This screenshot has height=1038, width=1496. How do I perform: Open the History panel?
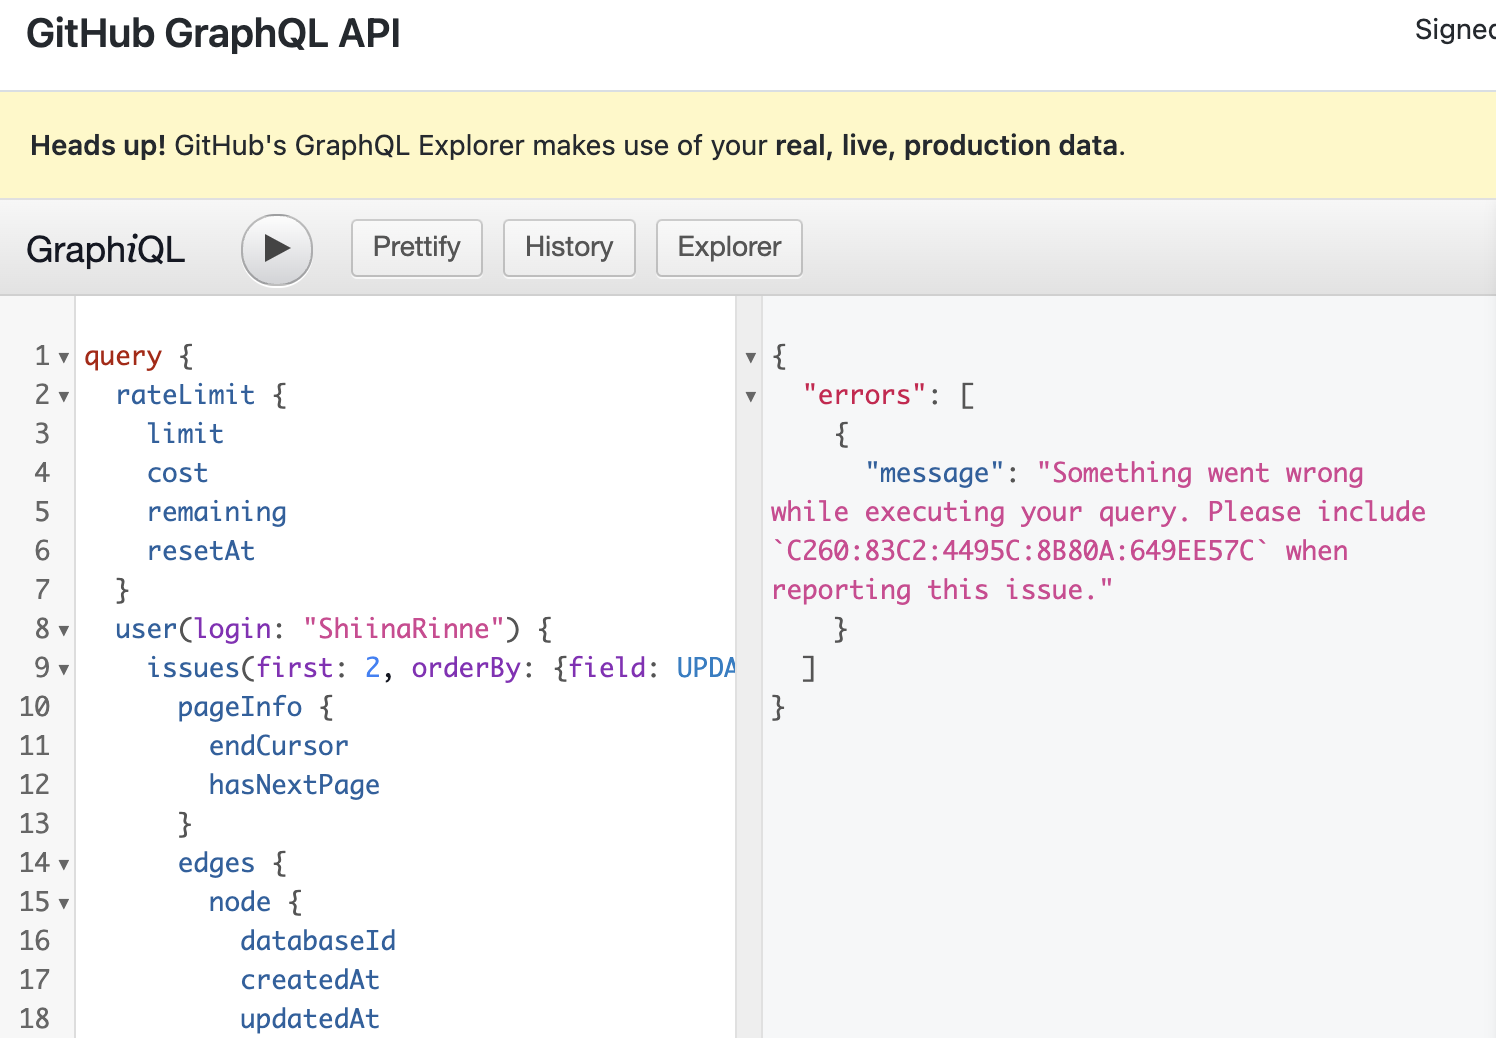pyautogui.click(x=568, y=247)
